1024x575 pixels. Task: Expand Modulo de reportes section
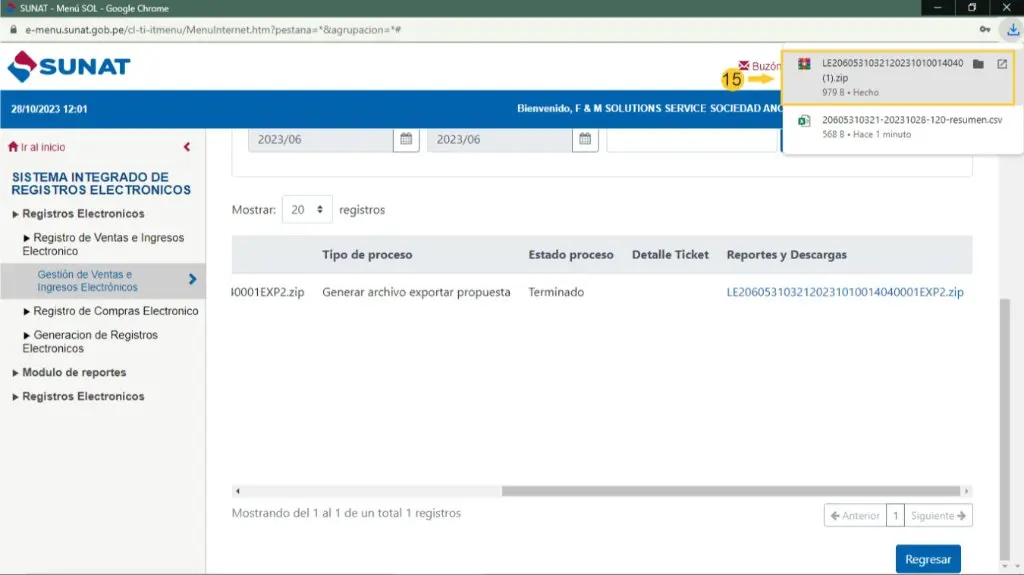(73, 372)
